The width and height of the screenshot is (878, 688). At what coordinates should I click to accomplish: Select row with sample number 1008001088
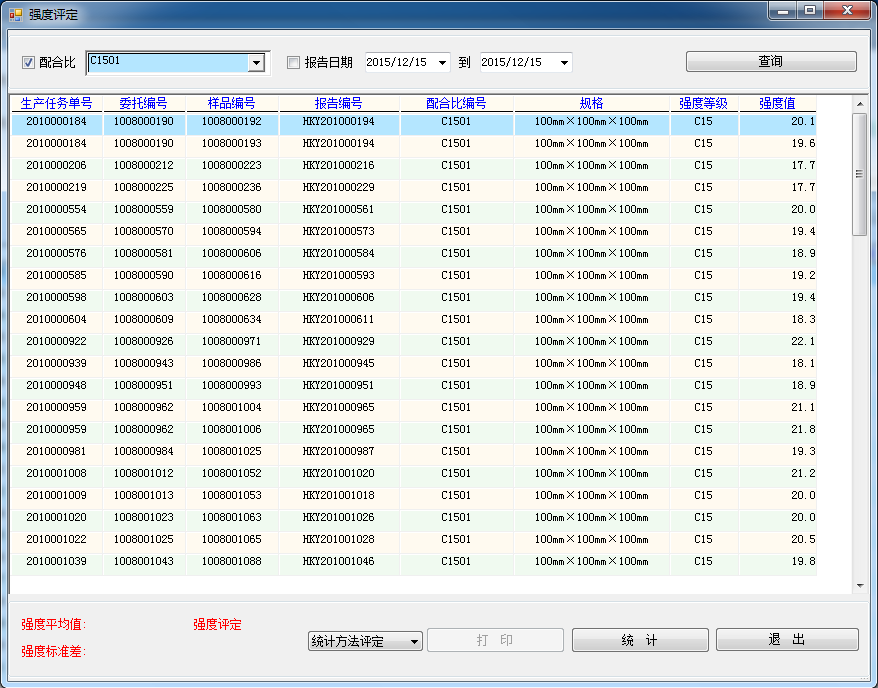click(231, 562)
